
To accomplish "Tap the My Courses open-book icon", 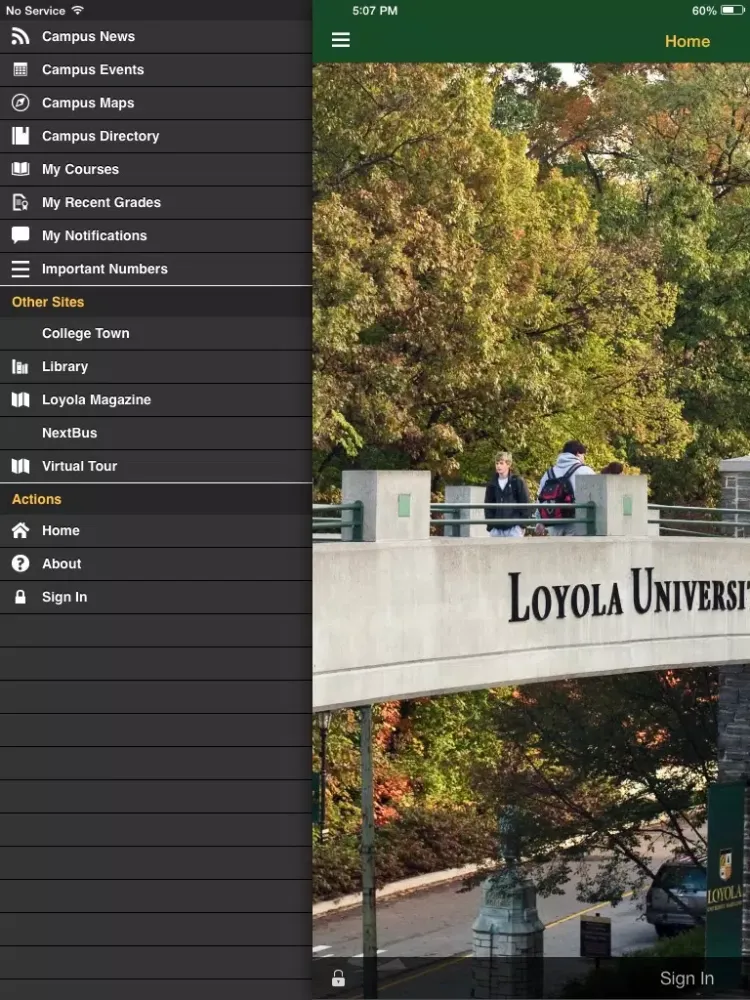I will [x=20, y=169].
